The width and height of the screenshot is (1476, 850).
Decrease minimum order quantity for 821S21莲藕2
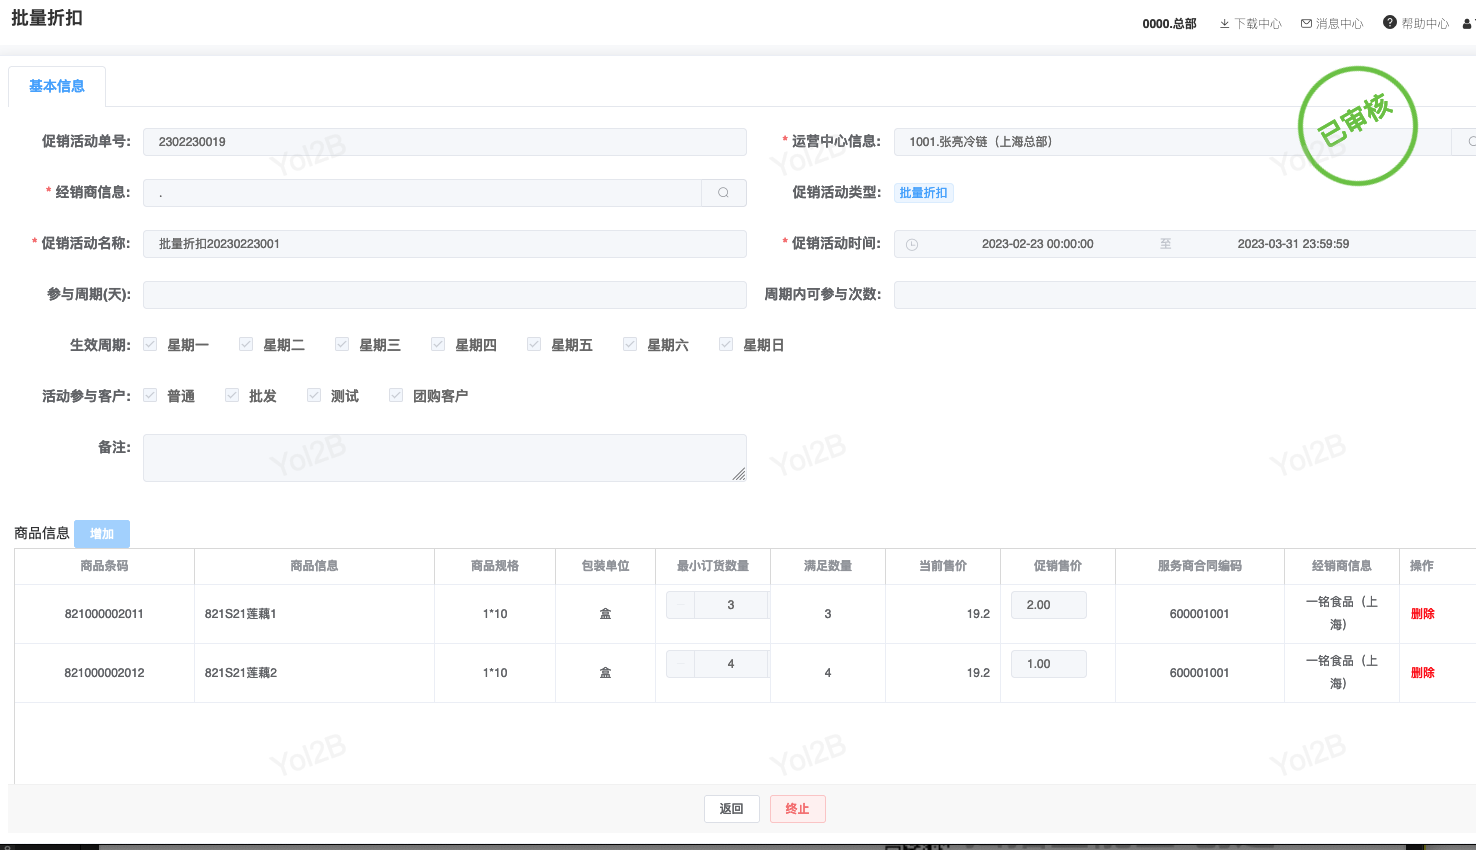point(681,664)
